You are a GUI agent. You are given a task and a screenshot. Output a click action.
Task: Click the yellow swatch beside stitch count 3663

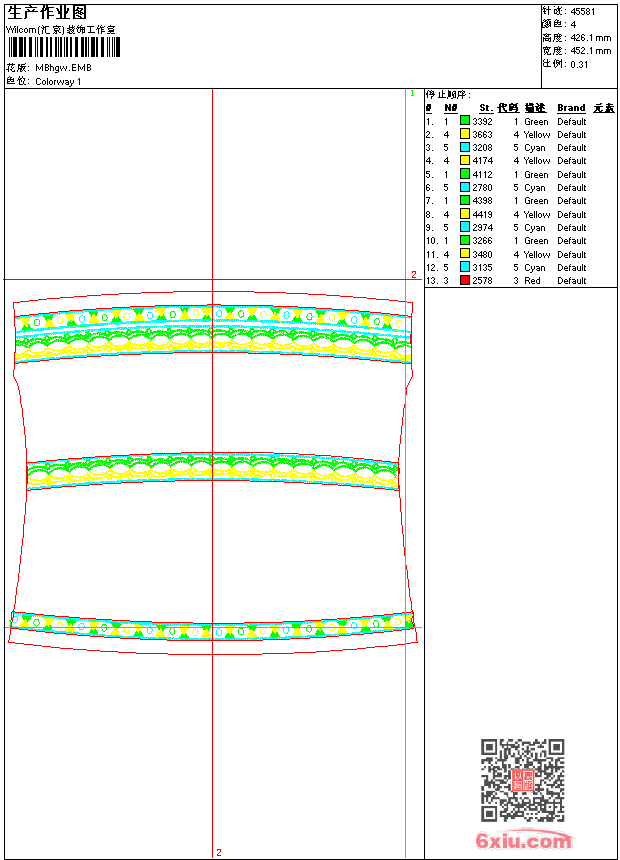pos(465,134)
